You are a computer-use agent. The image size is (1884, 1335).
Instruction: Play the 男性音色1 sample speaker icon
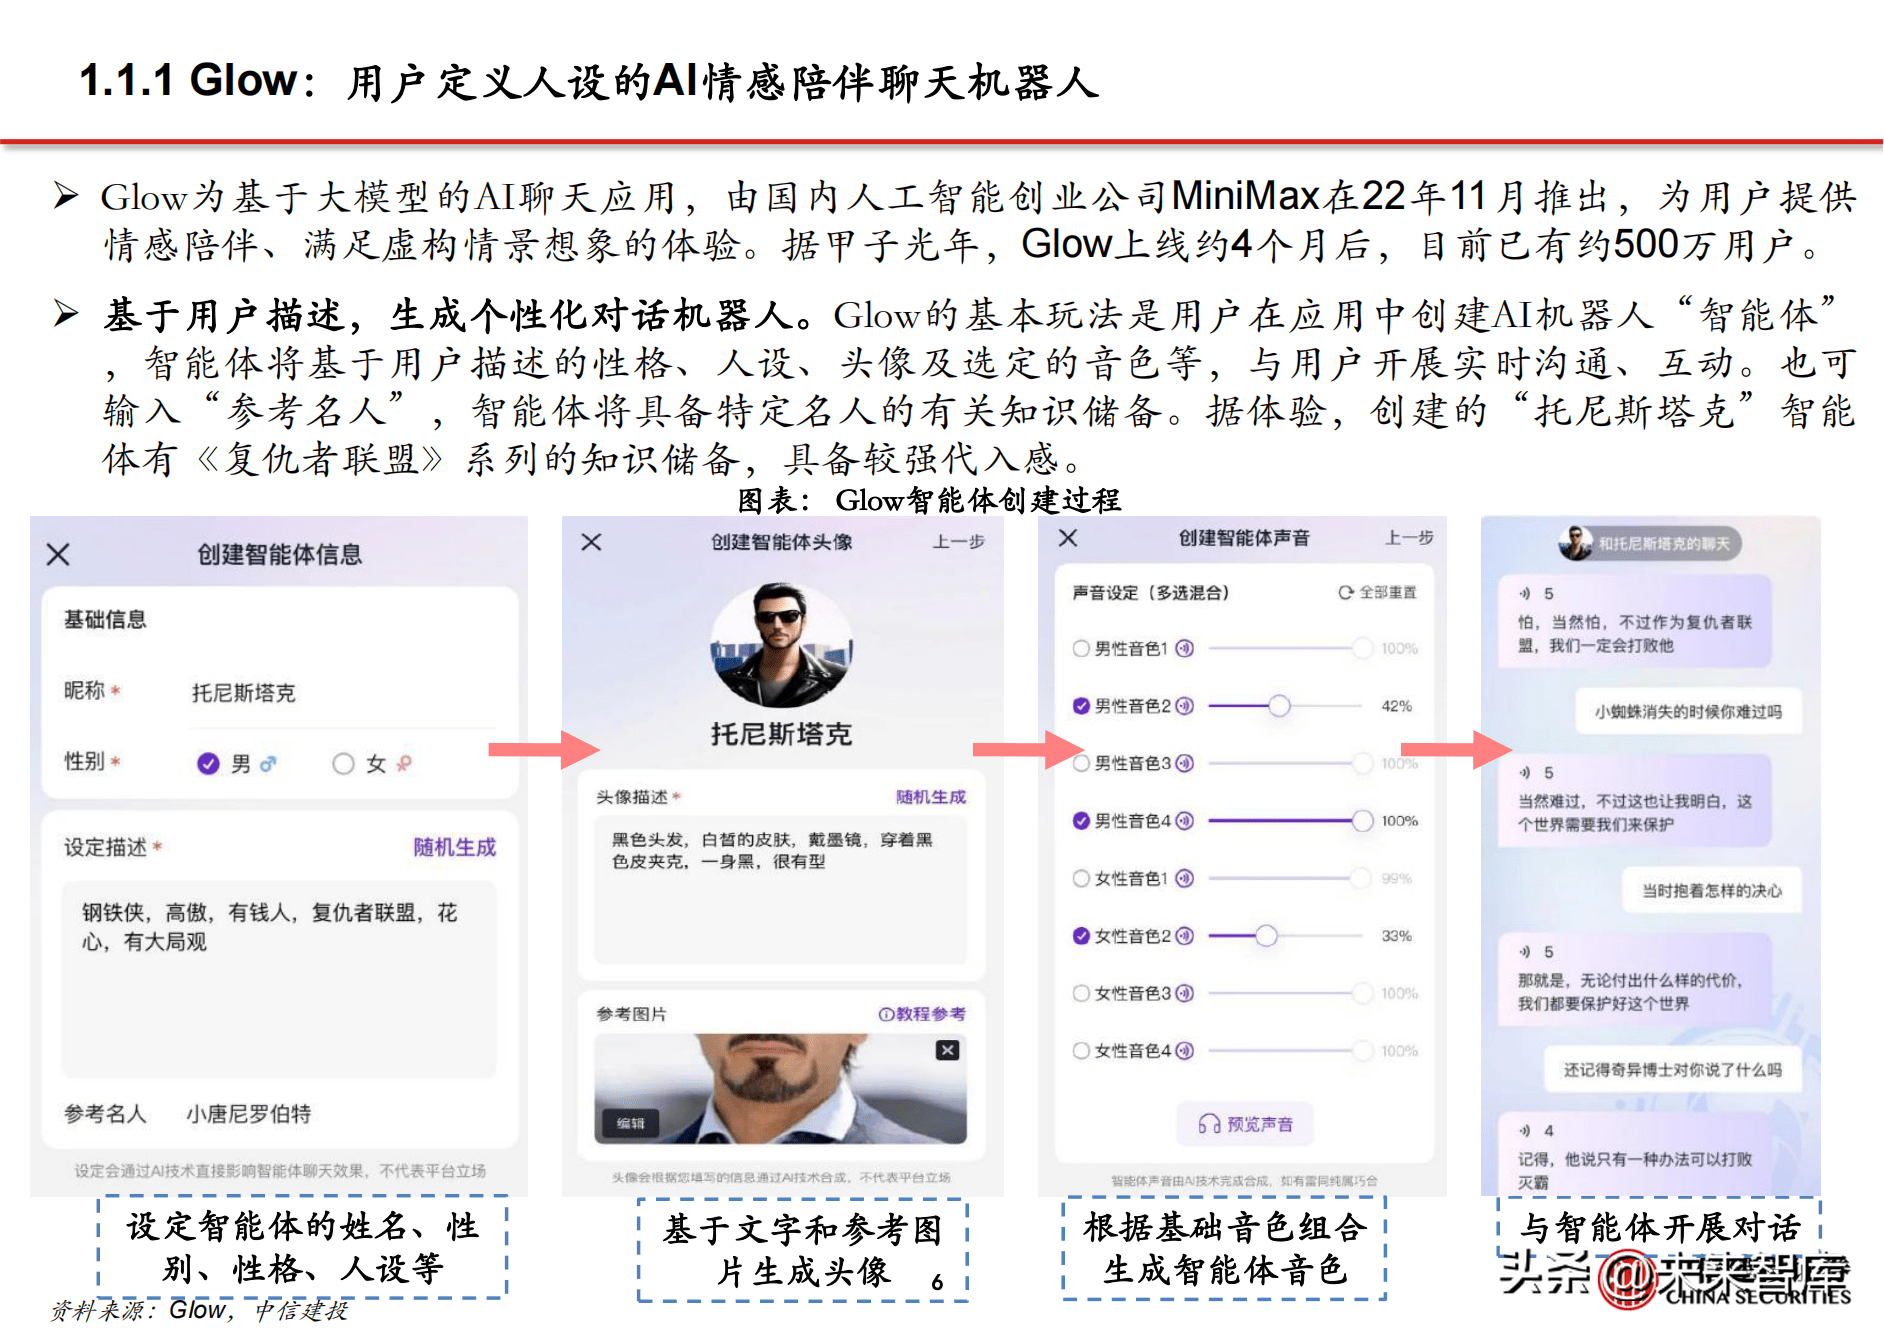pos(1185,648)
